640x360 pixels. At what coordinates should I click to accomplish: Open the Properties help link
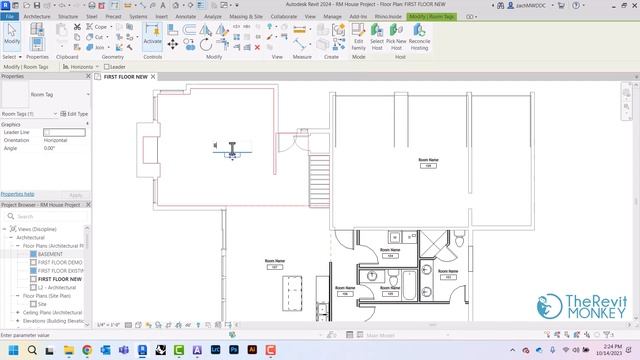tap(18, 194)
